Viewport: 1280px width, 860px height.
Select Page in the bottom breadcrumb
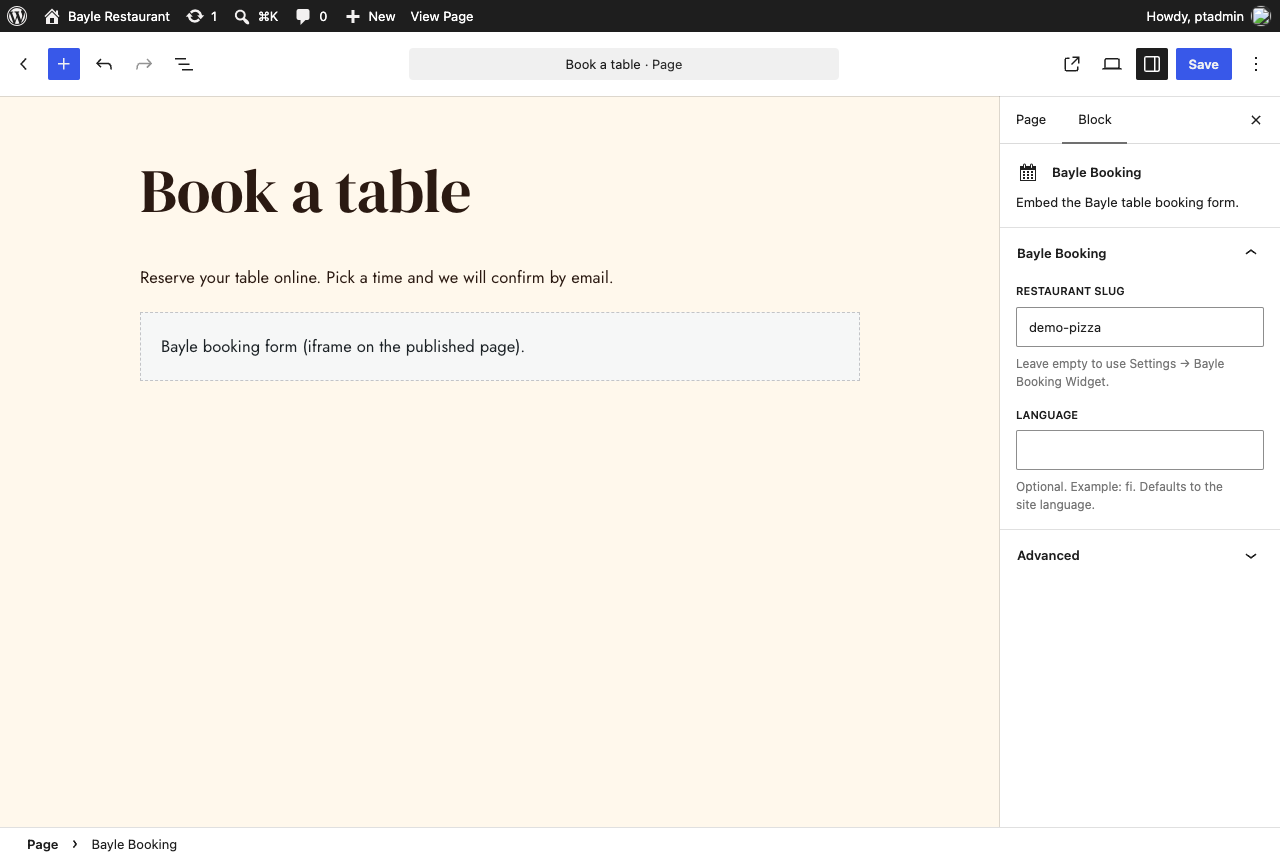(x=42, y=844)
